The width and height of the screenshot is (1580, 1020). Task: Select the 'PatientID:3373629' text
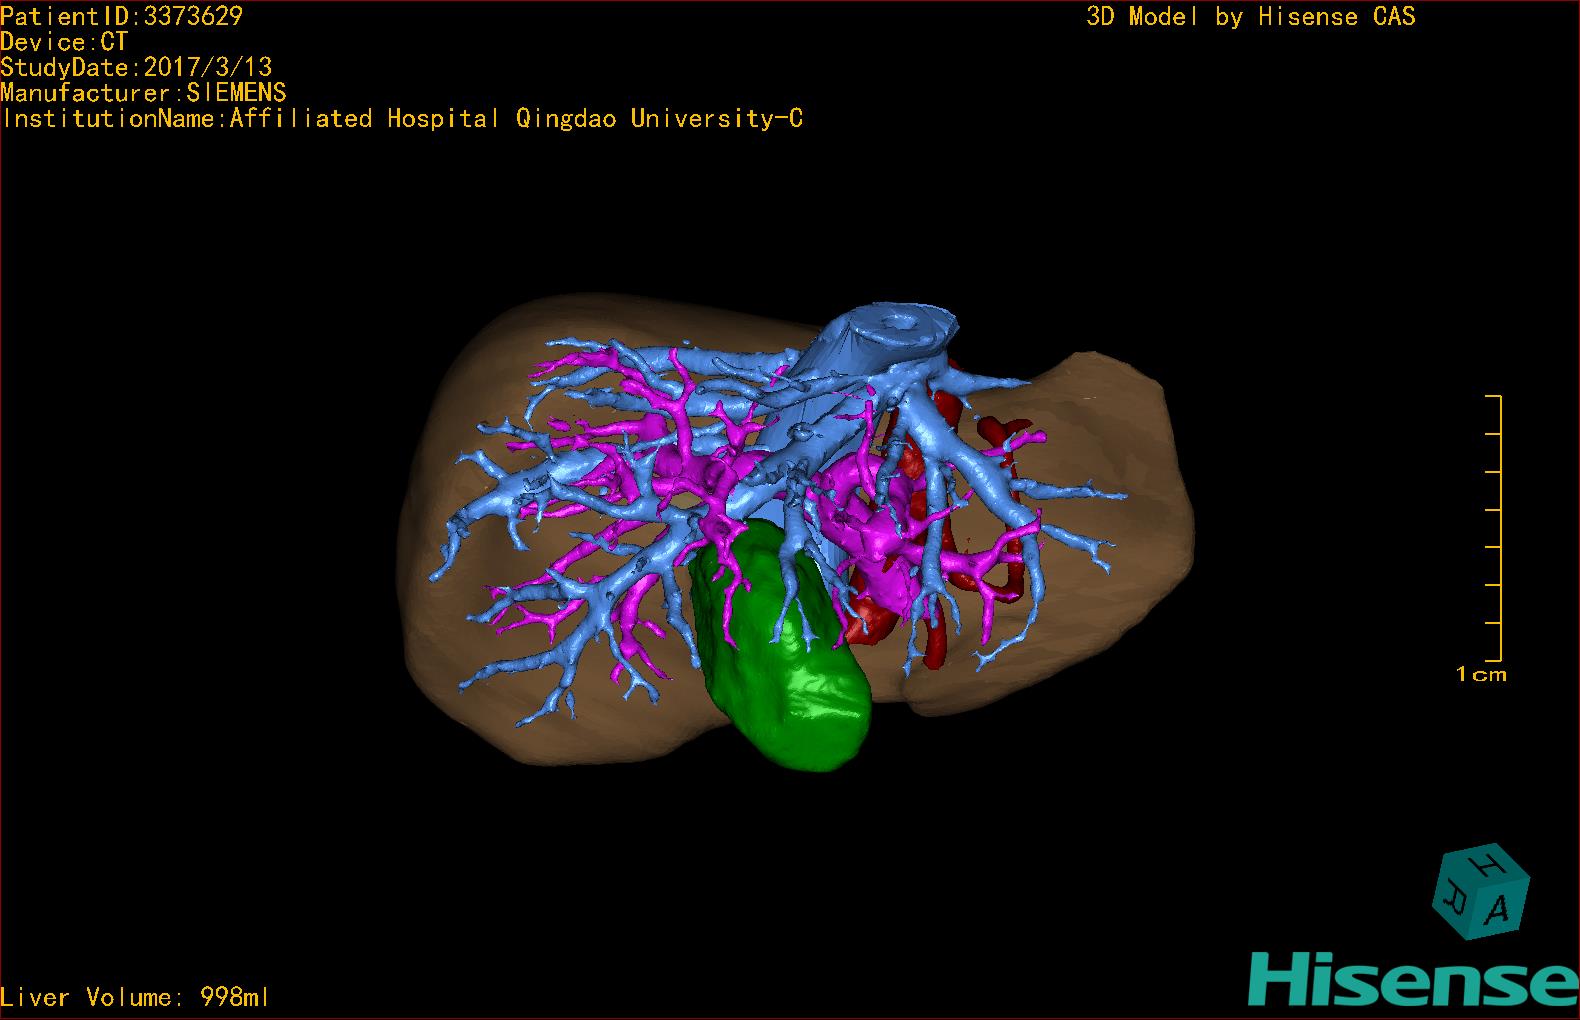pos(121,16)
